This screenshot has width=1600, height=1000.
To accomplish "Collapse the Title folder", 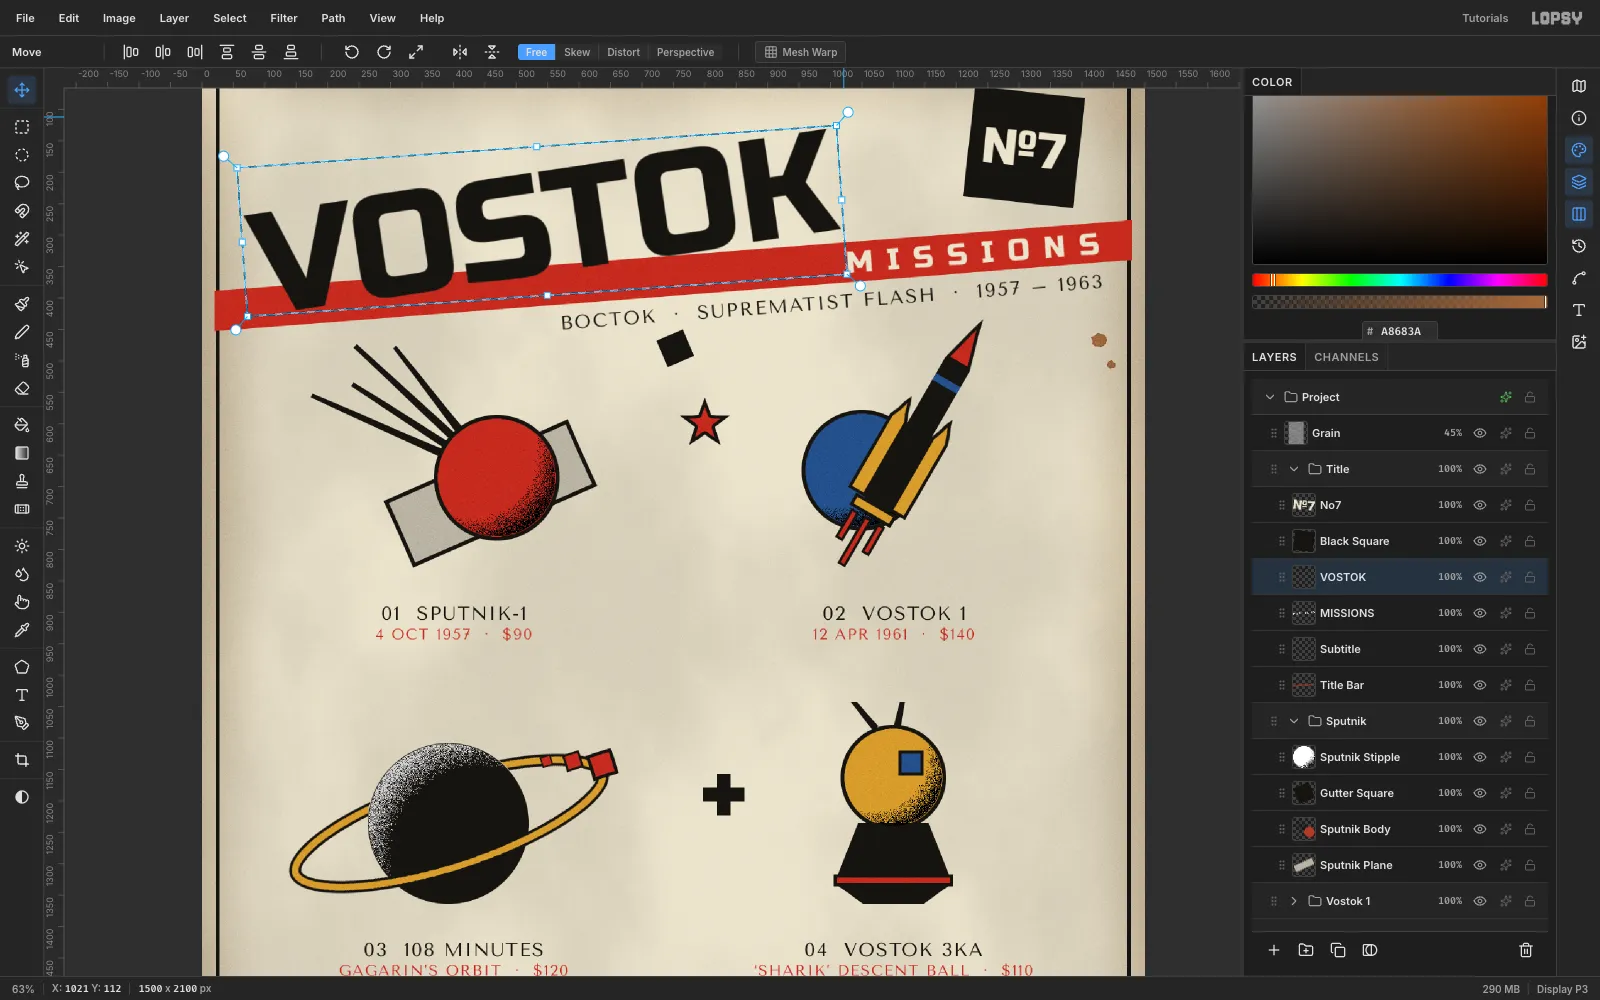I will tap(1294, 469).
